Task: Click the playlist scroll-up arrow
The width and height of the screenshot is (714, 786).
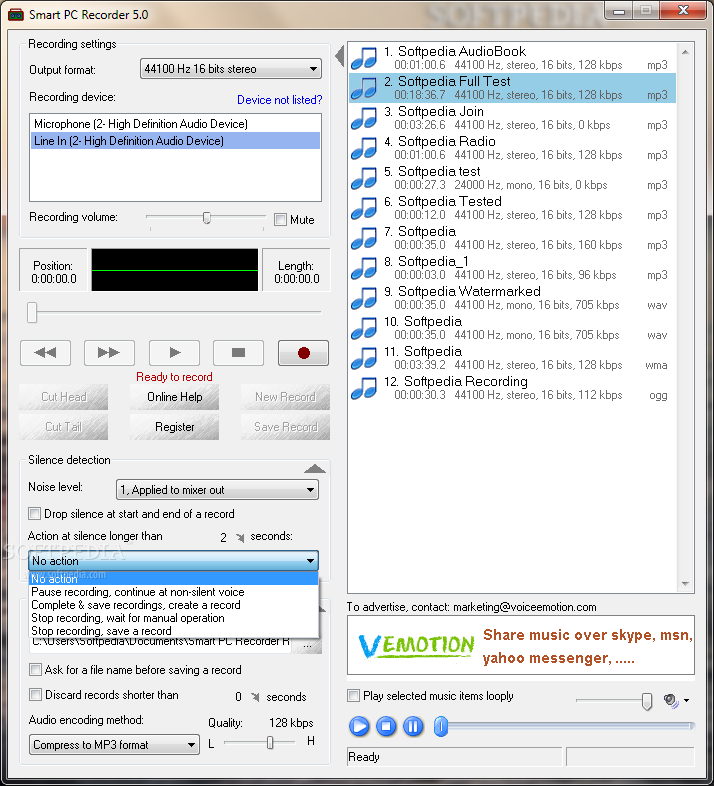Action: pyautogui.click(x=685, y=52)
